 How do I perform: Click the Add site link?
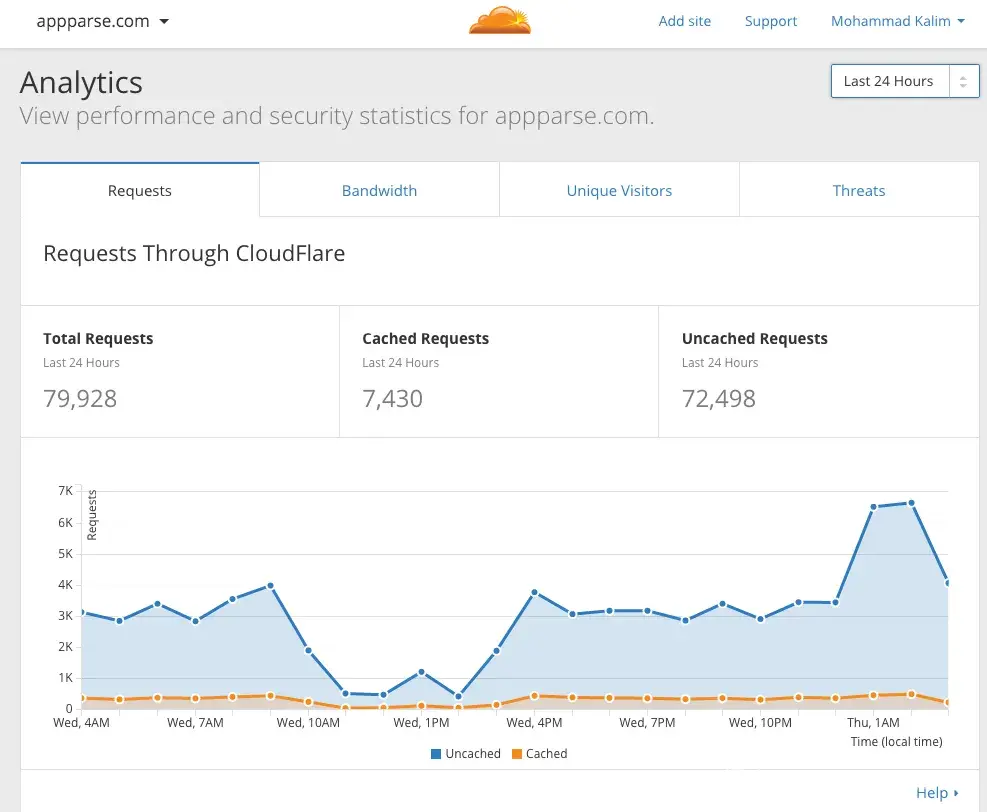click(x=685, y=21)
